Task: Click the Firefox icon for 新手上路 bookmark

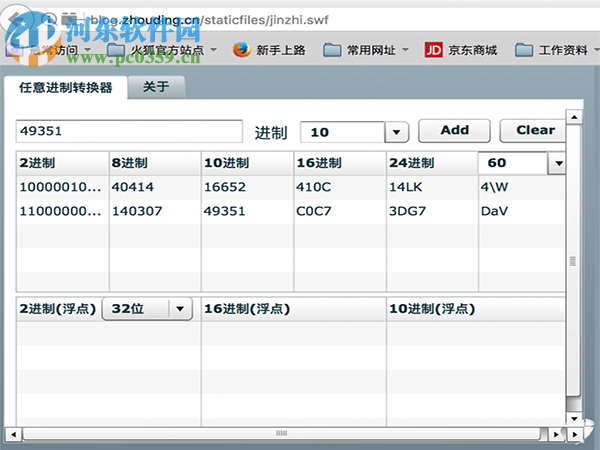Action: pyautogui.click(x=241, y=50)
